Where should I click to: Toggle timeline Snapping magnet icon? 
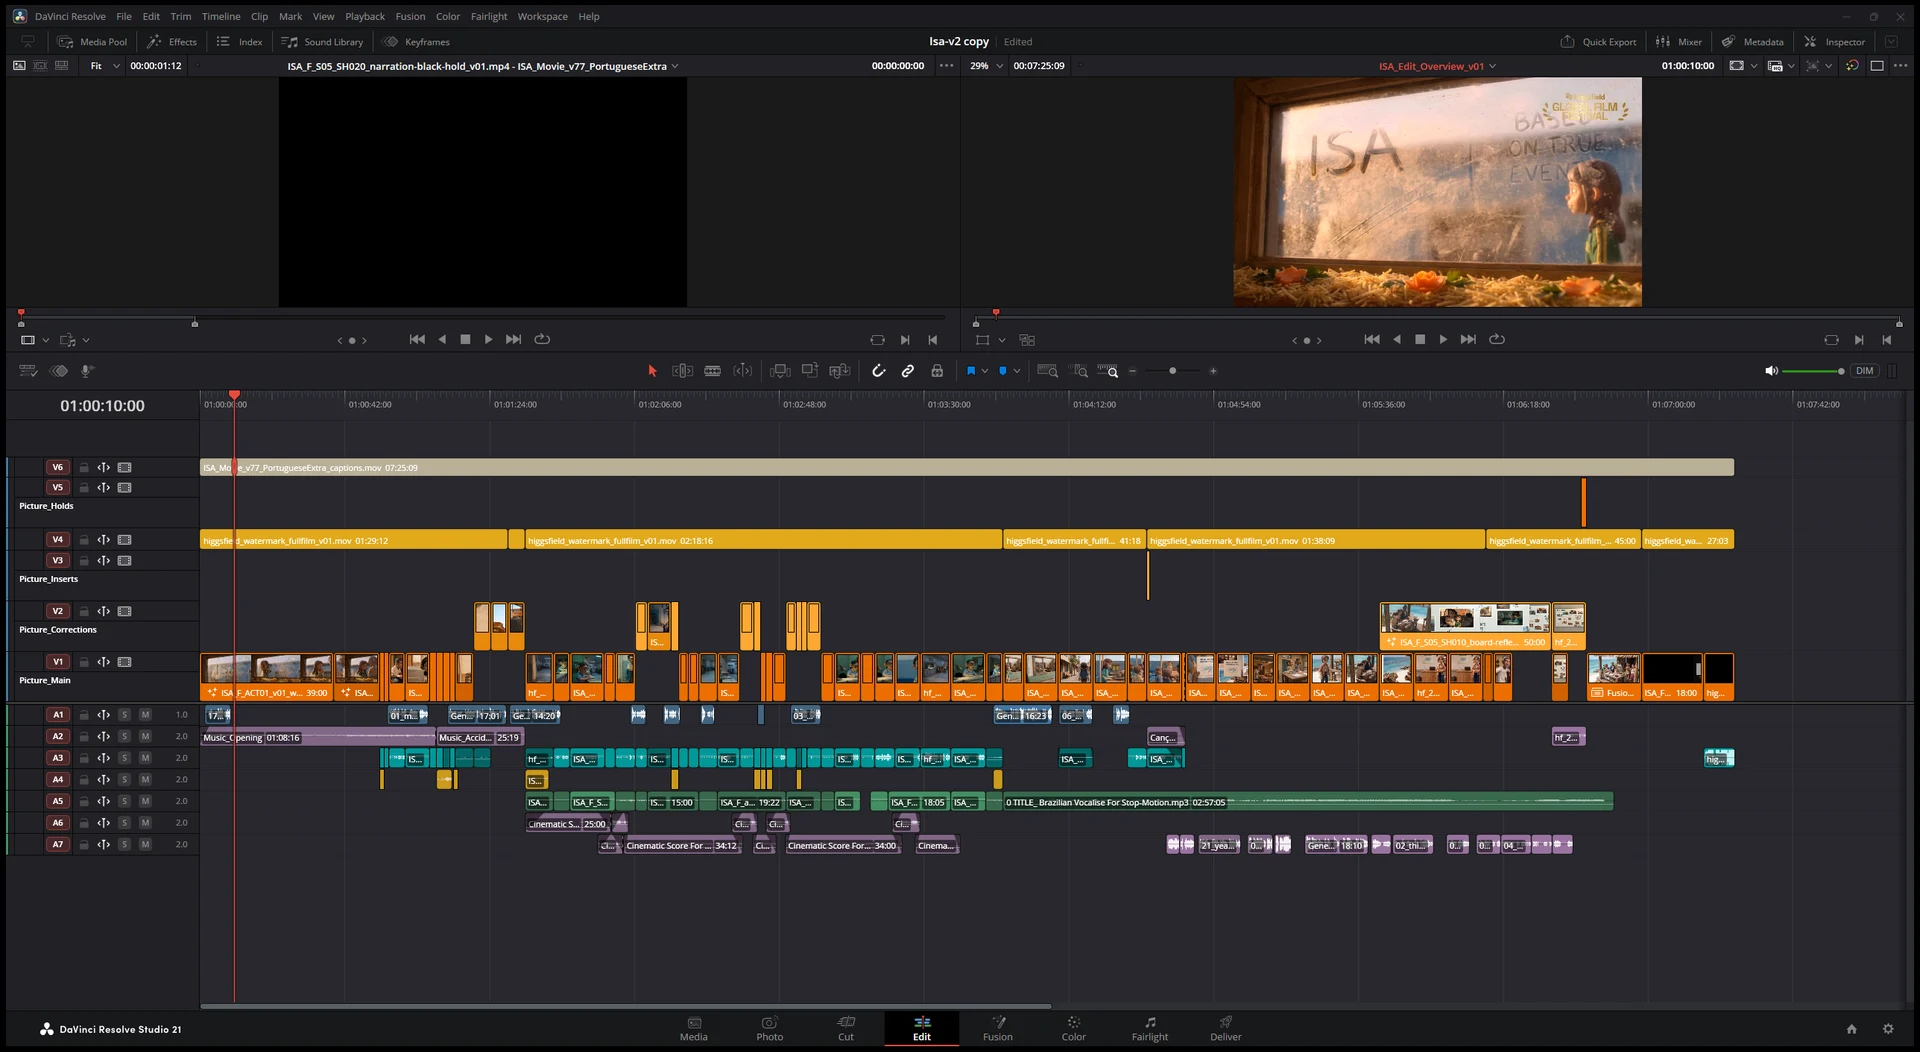(878, 371)
